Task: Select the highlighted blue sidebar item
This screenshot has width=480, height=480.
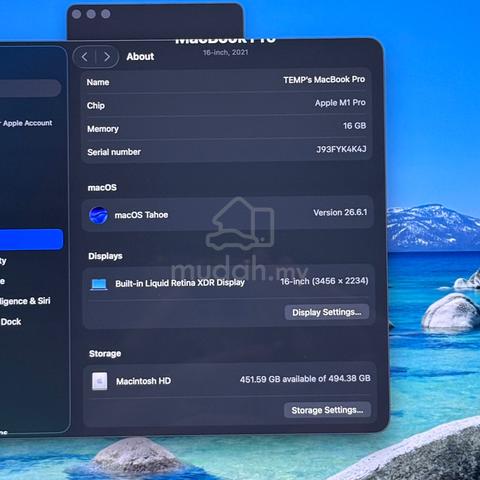Action: click(x=31, y=239)
